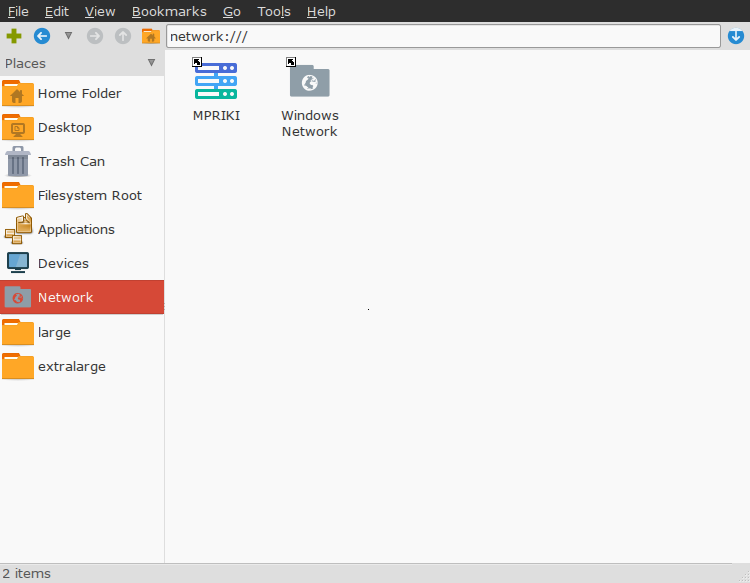
Task: Select the Windows Network folder icon
Action: (x=309, y=80)
